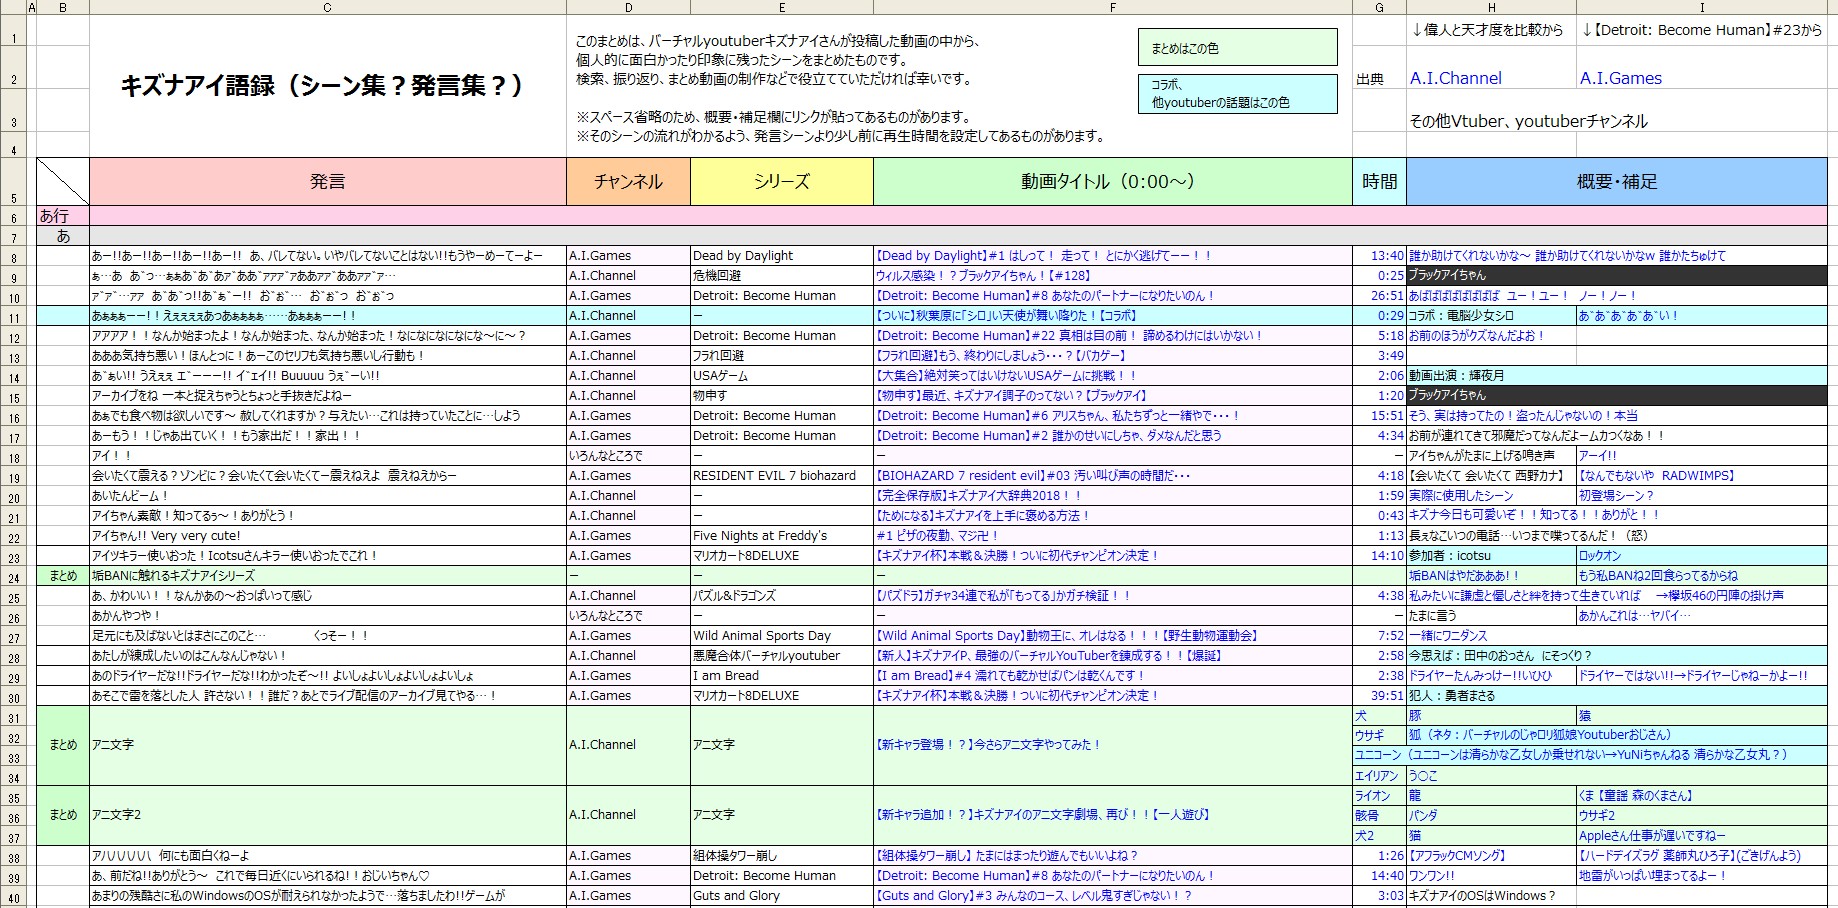The height and width of the screenshot is (908, 1838).
Task: Open 【ハードデイズラグ 薬師丸ひろ子】 link
Action: [1689, 856]
